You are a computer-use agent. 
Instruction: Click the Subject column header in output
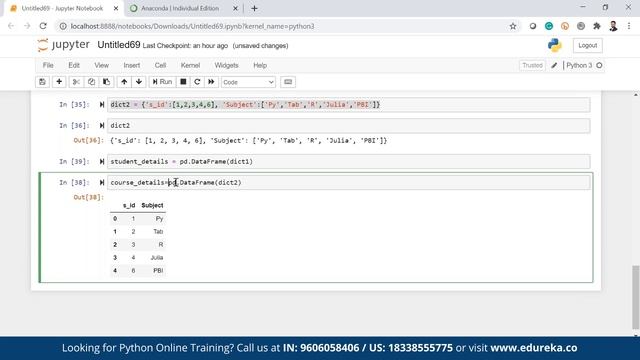pyautogui.click(x=152, y=205)
